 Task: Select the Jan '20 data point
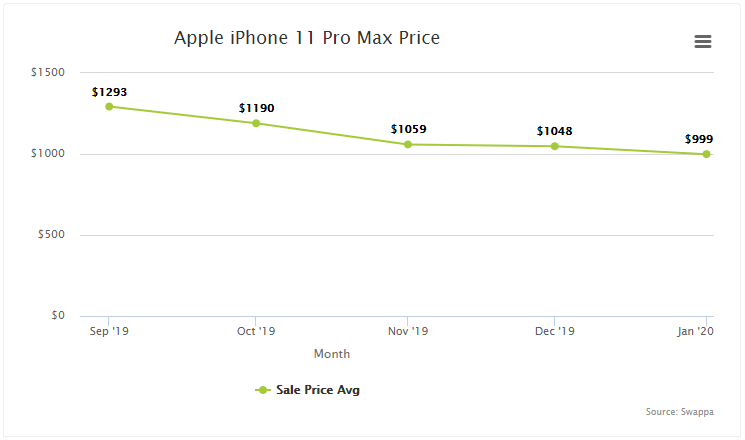(707, 154)
